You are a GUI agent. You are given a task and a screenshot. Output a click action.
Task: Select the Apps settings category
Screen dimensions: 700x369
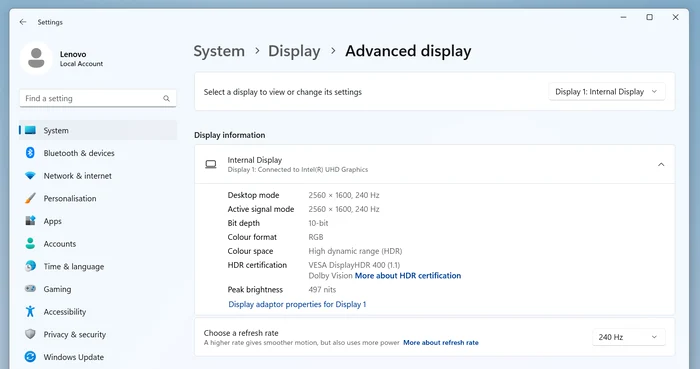tap(98, 221)
